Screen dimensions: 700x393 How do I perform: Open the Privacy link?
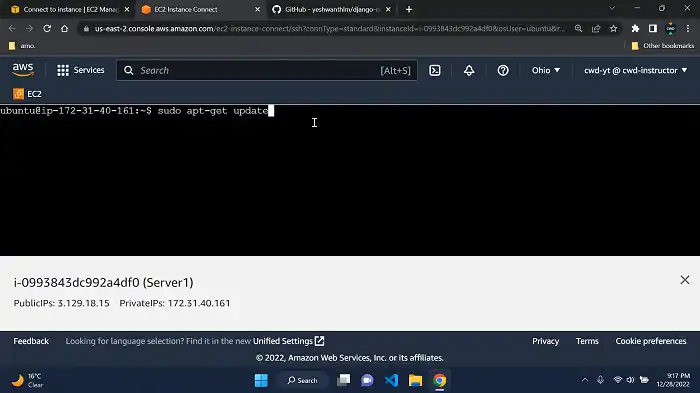[x=546, y=341]
